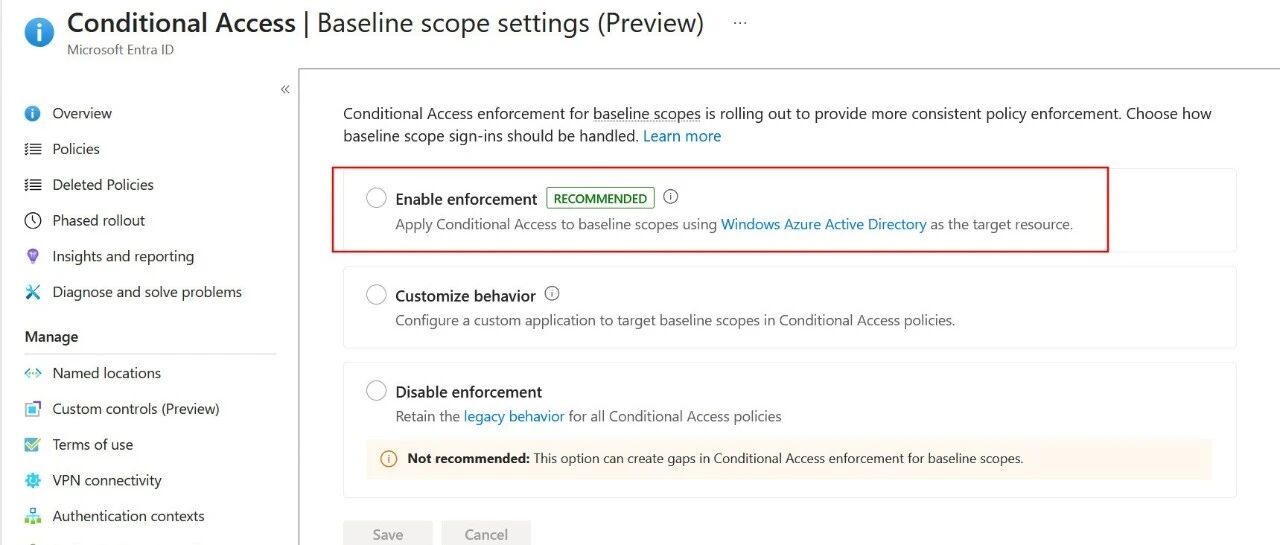Click the Insights and reporting lightbulb icon
The image size is (1280, 545).
33,257
